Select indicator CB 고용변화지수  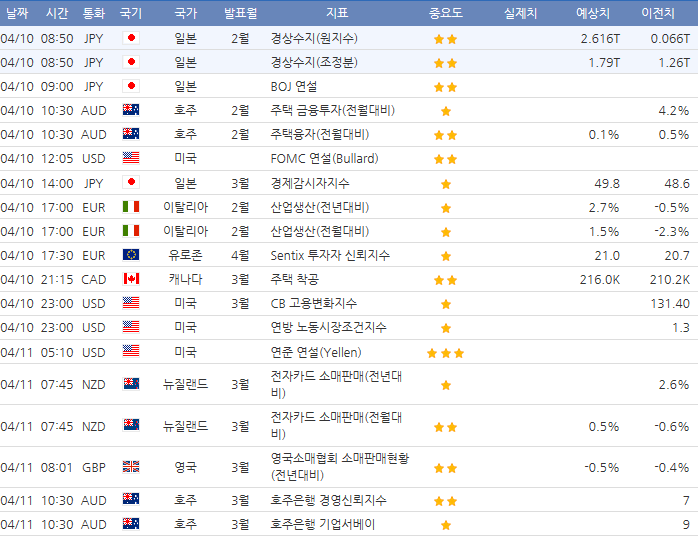[x=313, y=303]
